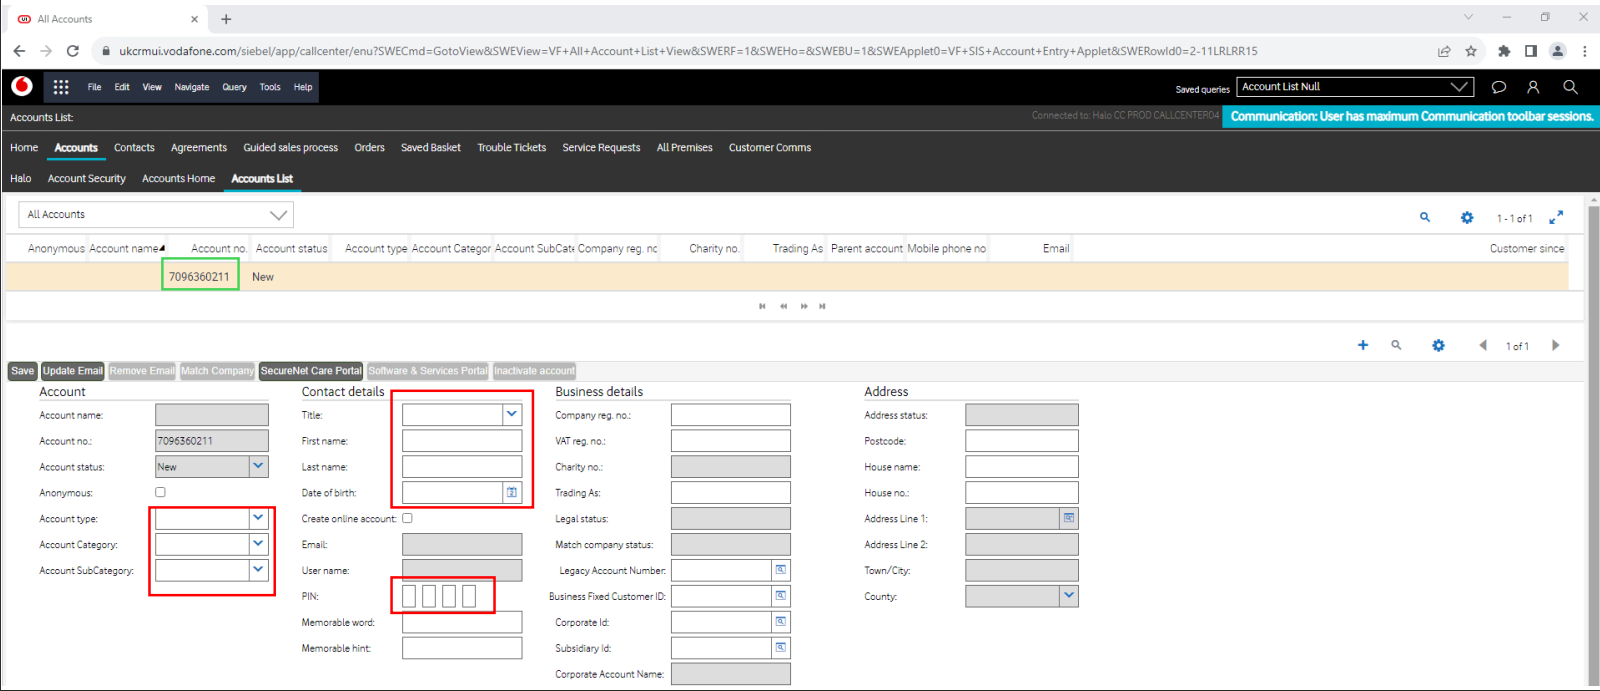Viewport: 1600px width, 691px height.
Task: Show the next record in the form
Action: click(1555, 345)
